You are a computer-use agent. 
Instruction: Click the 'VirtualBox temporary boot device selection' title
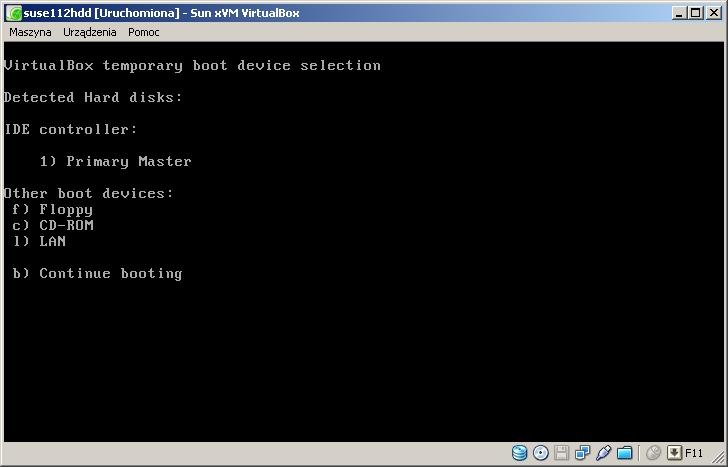[192, 65]
